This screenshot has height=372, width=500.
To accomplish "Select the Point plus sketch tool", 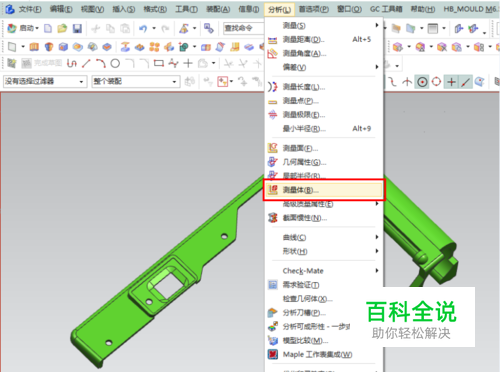I will click(x=188, y=63).
